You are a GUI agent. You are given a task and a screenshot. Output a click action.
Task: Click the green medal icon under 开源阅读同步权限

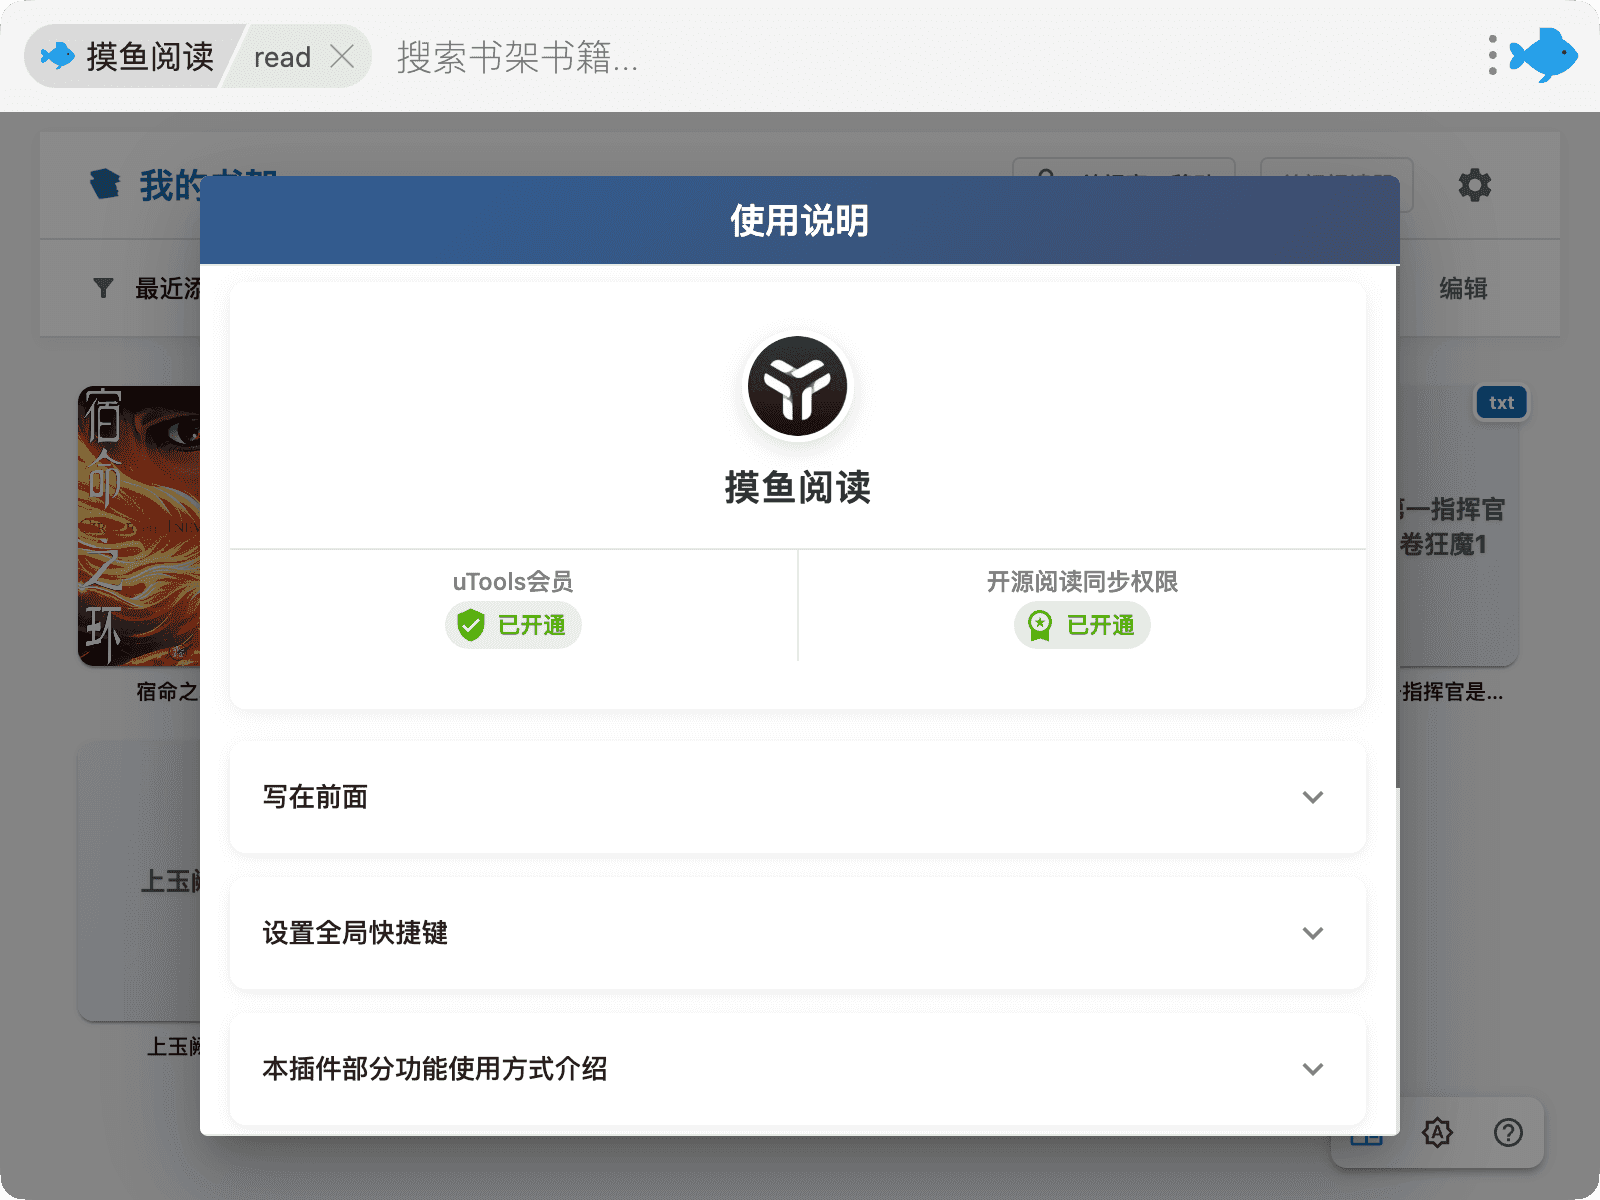tap(1040, 626)
